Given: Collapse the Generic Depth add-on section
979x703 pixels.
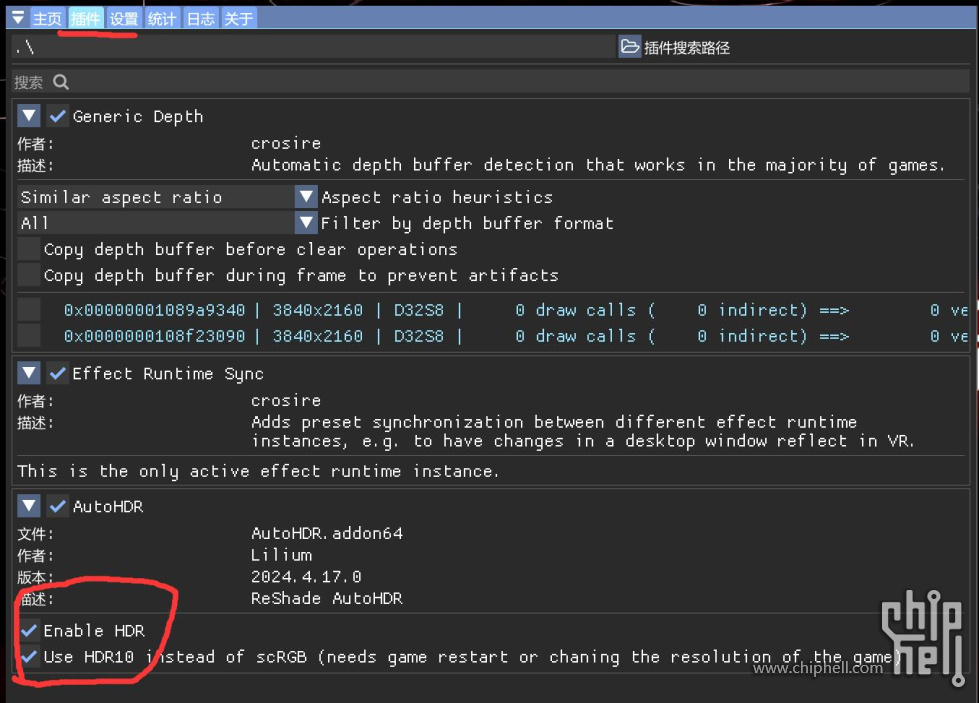Looking at the screenshot, I should pyautogui.click(x=29, y=116).
